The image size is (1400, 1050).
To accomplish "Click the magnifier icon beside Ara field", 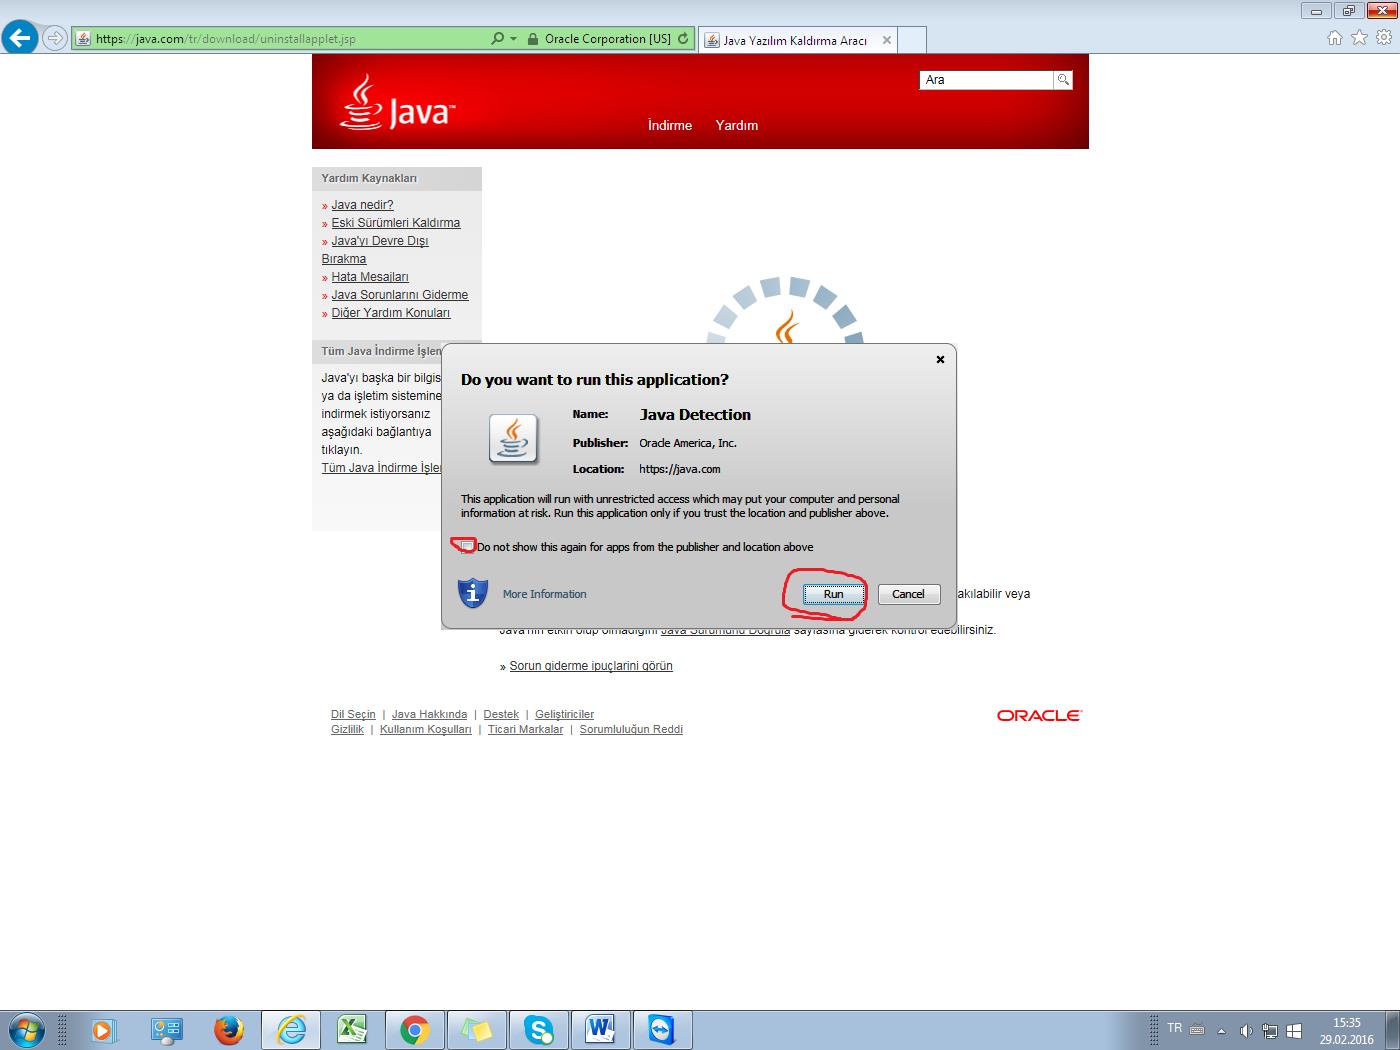I will (1063, 80).
